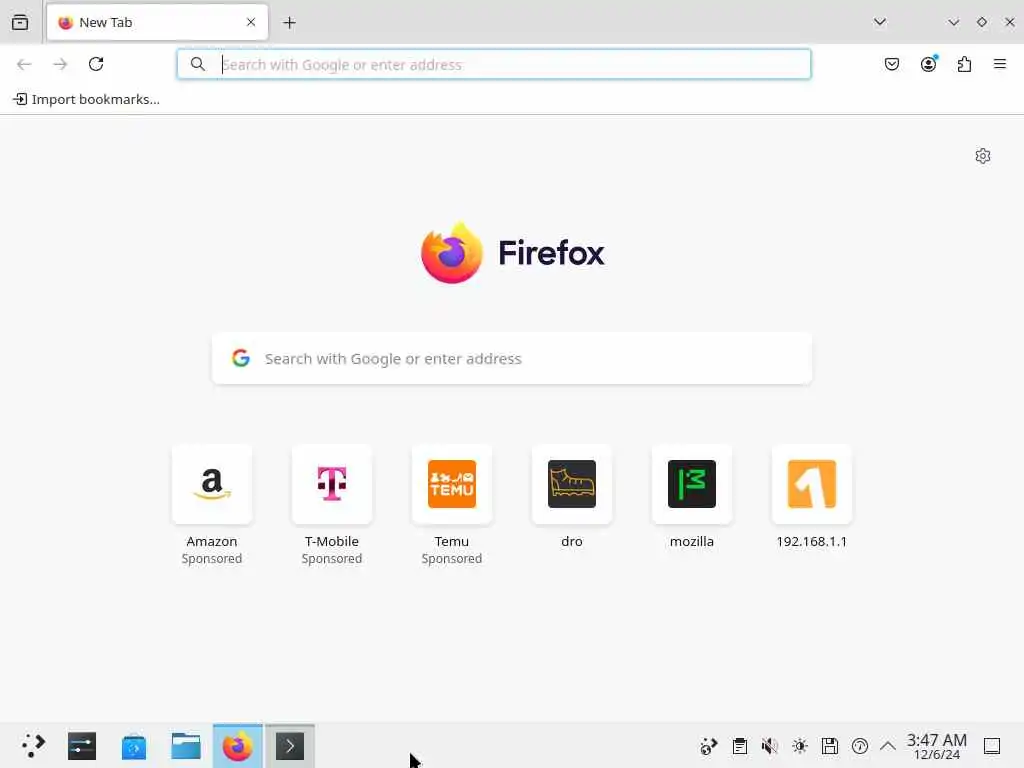Go forward one page
Viewport: 1024px width, 768px height.
pos(60,64)
